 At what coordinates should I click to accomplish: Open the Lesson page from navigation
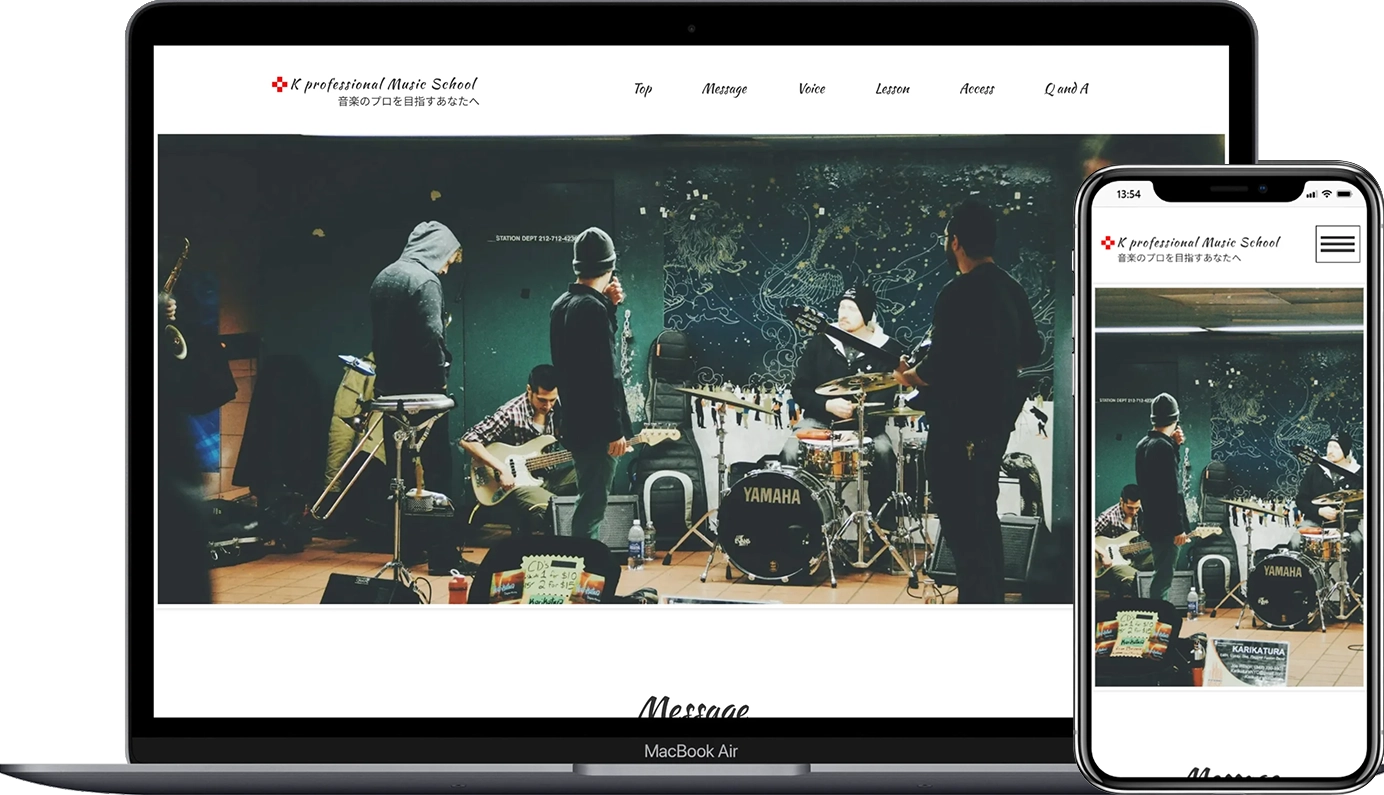892,89
